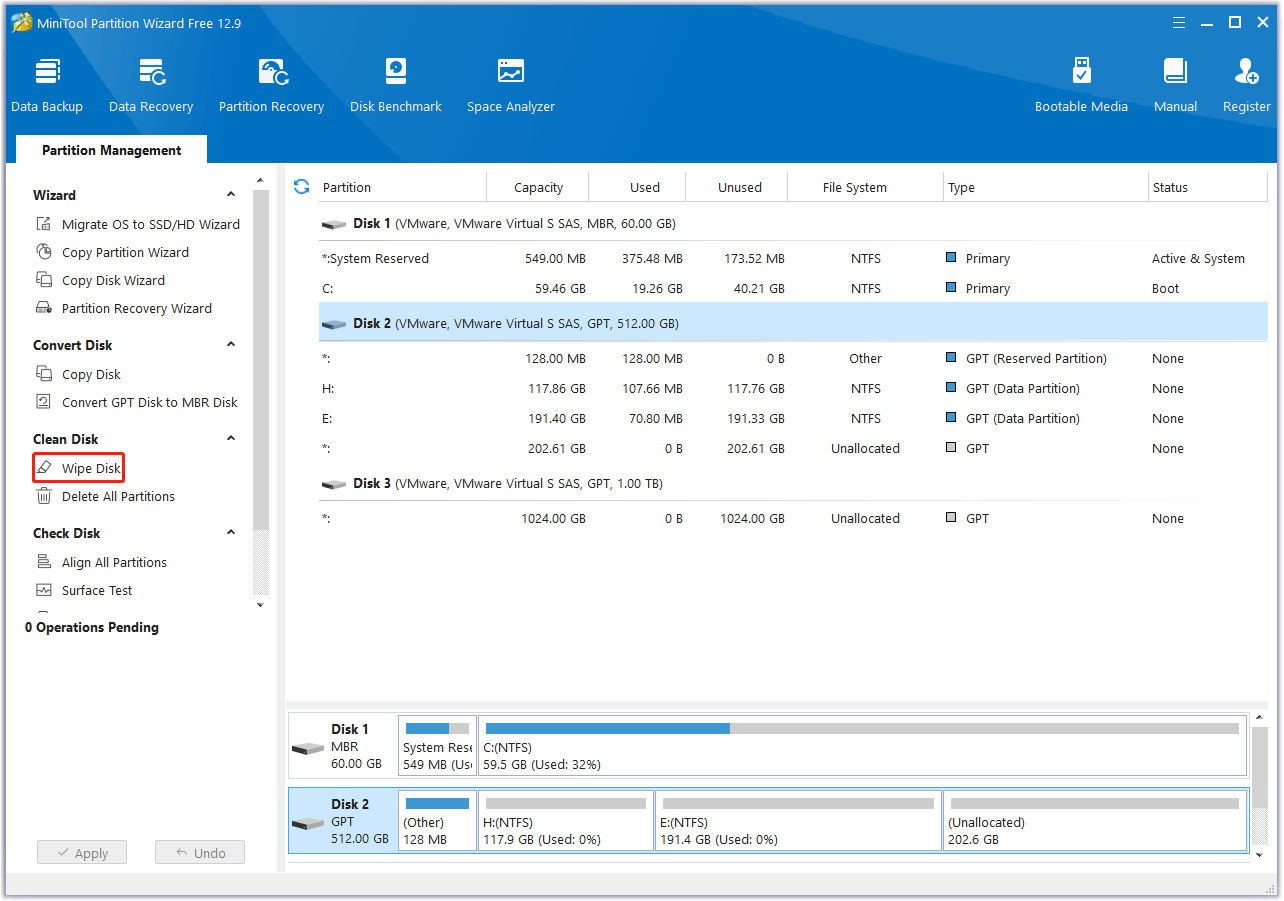The width and height of the screenshot is (1284, 901).
Task: Click the Delete All Partitions trash icon
Action: click(x=44, y=496)
